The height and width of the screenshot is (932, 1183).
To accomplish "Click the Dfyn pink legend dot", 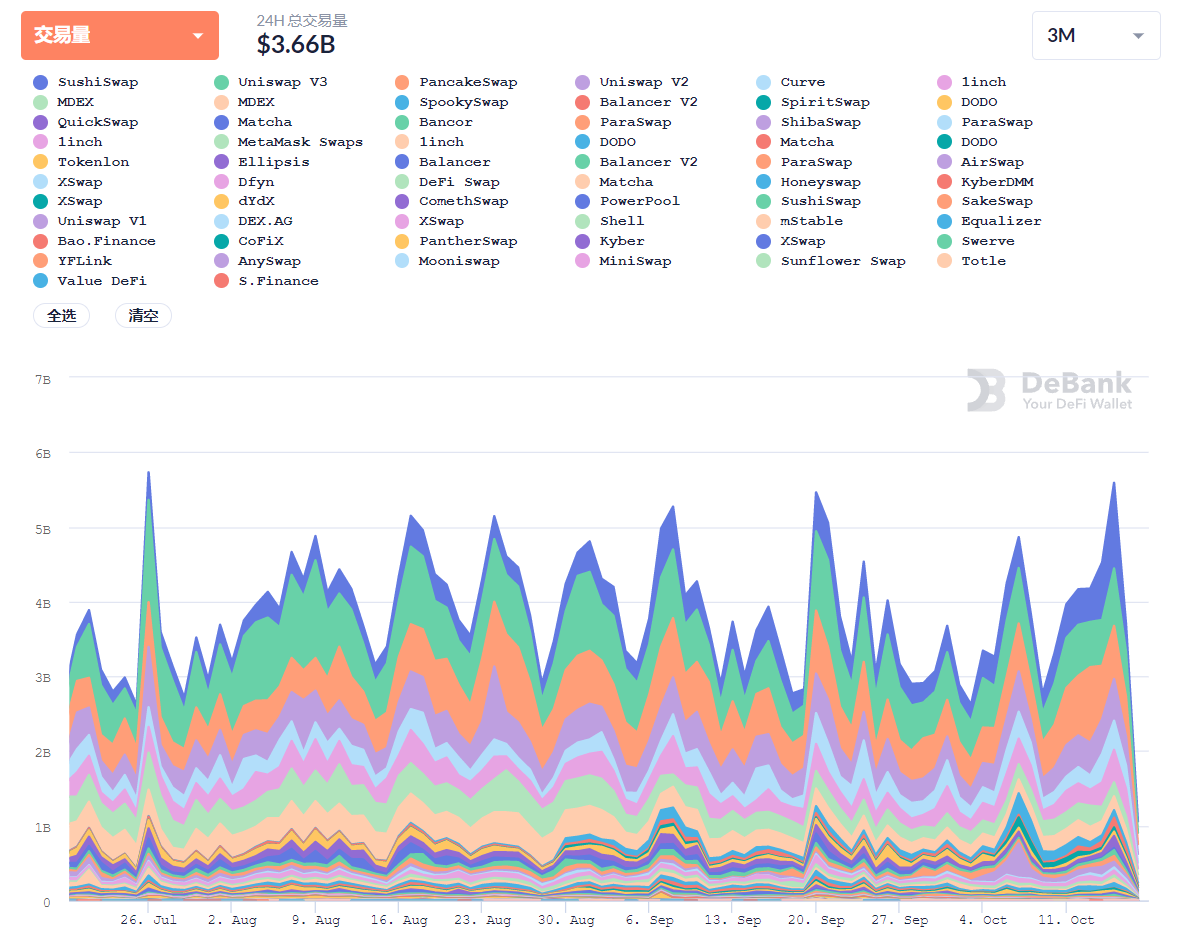I will (221, 182).
